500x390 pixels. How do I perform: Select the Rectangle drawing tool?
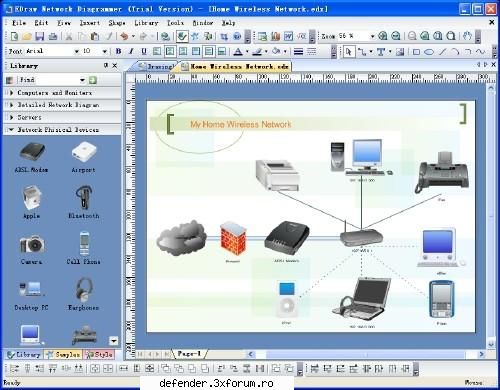(416, 52)
